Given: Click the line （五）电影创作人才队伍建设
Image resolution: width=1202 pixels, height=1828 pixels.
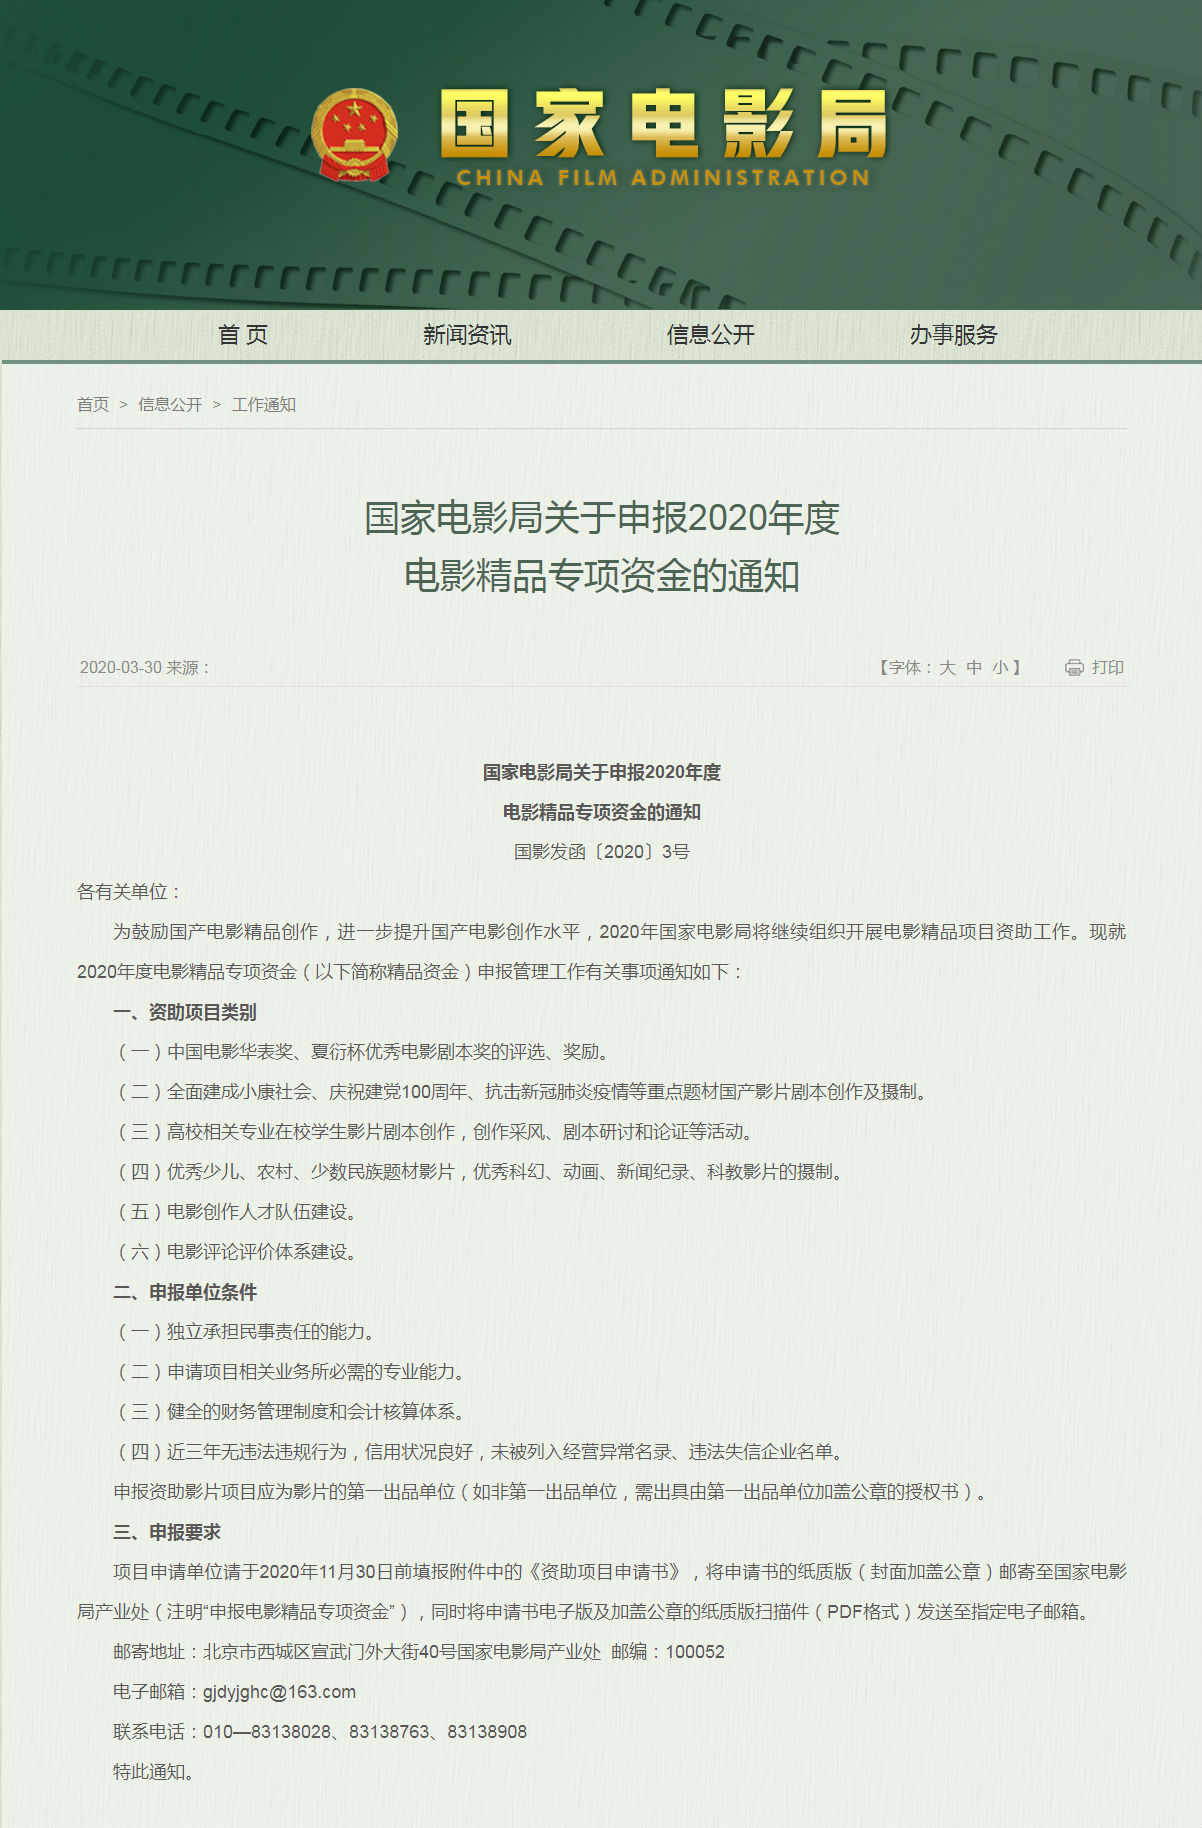Looking at the screenshot, I should tap(237, 1212).
